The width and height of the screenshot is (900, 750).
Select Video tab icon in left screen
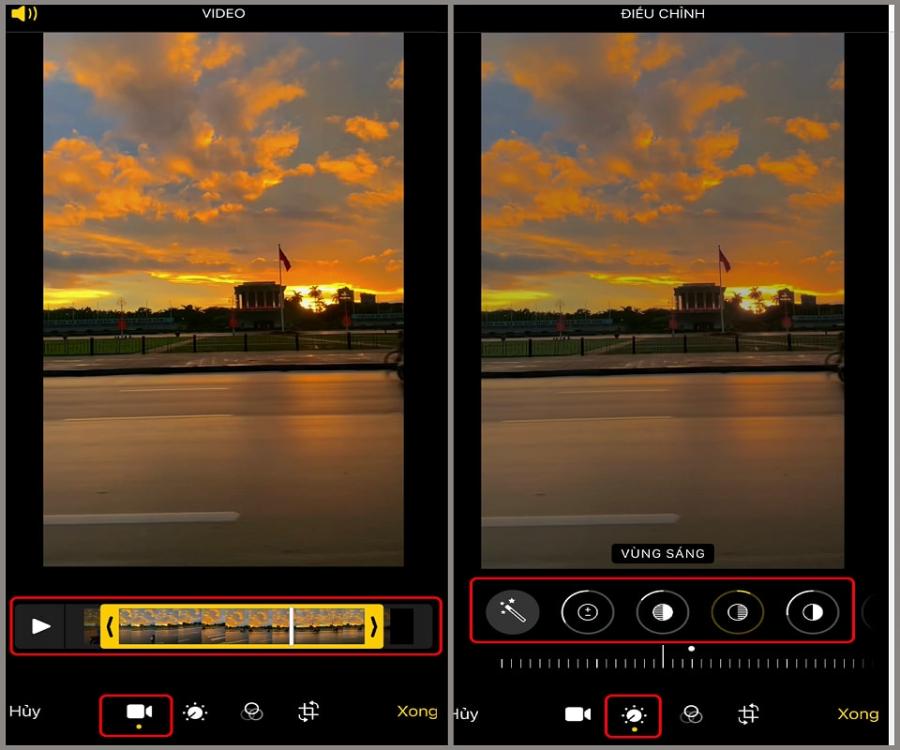pos(139,712)
